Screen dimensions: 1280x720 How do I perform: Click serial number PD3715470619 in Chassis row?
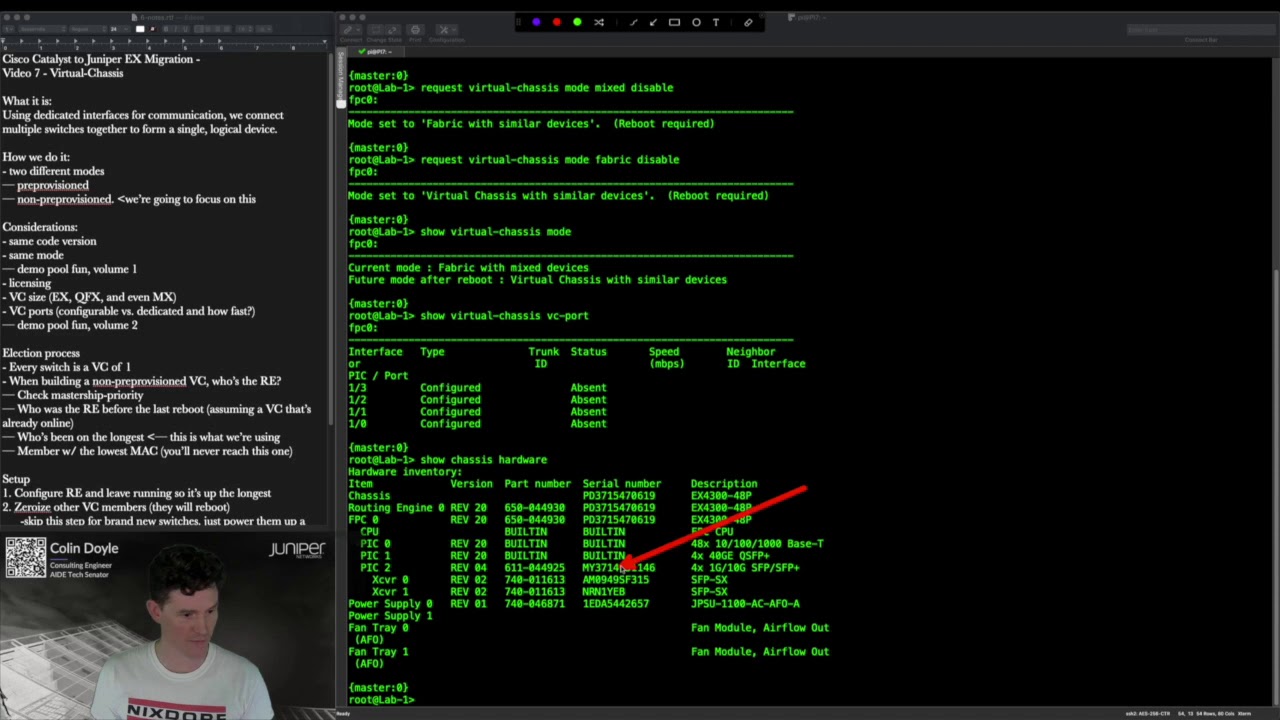(619, 496)
